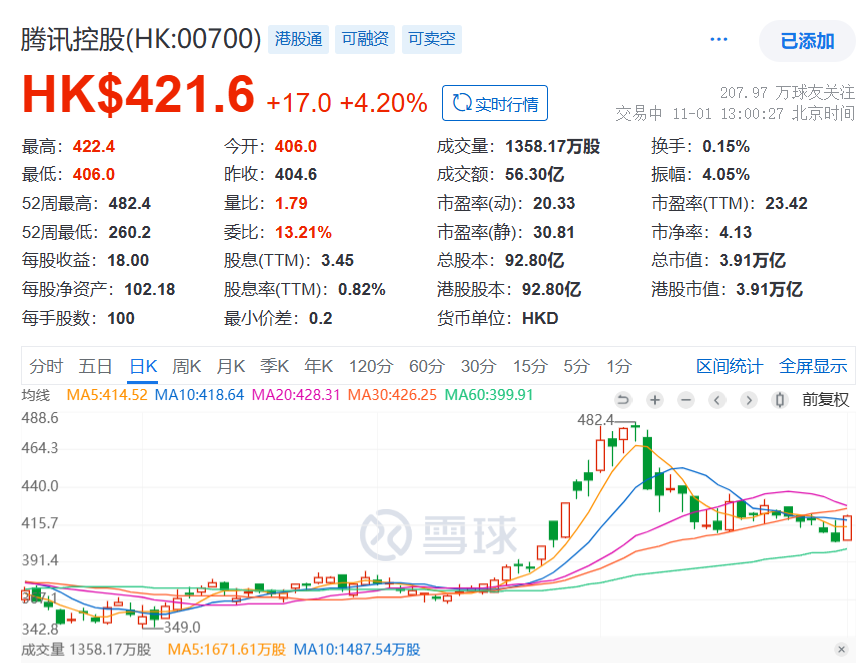Click the 可融资 tag
This screenshot has height=663, width=865.
pyautogui.click(x=365, y=39)
